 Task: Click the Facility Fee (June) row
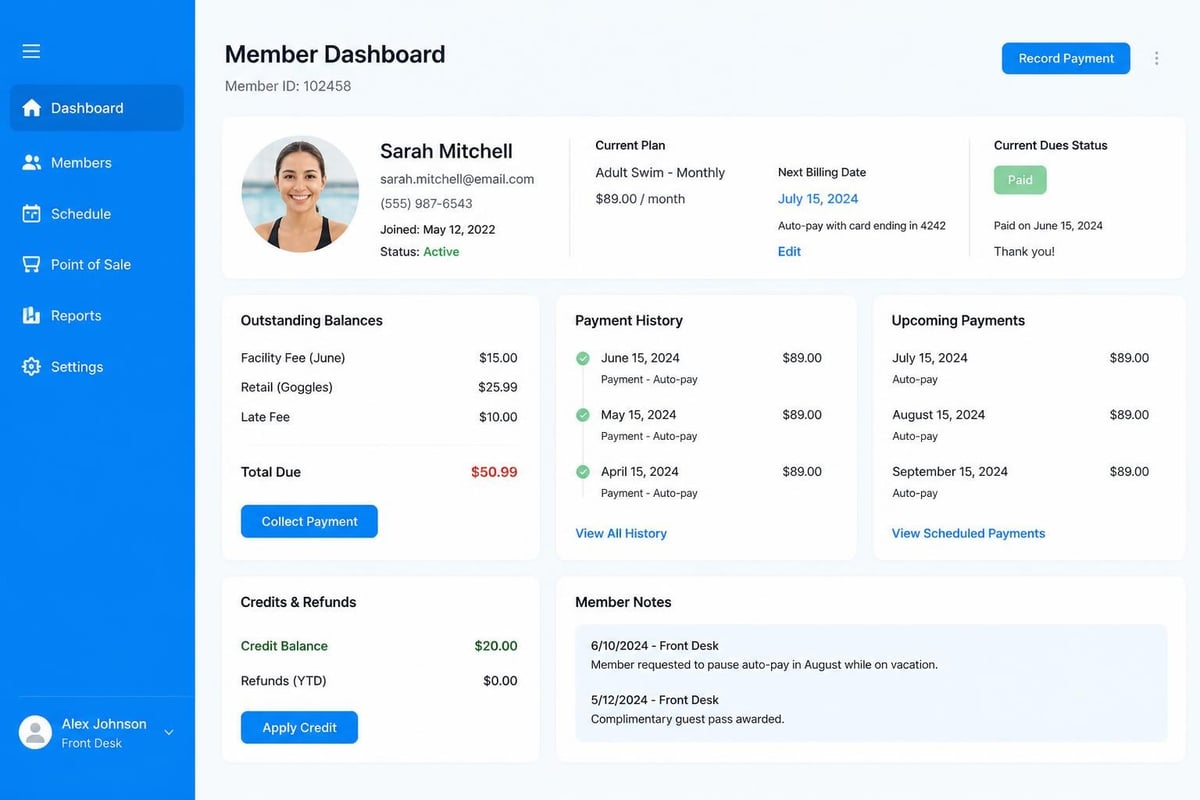379,358
